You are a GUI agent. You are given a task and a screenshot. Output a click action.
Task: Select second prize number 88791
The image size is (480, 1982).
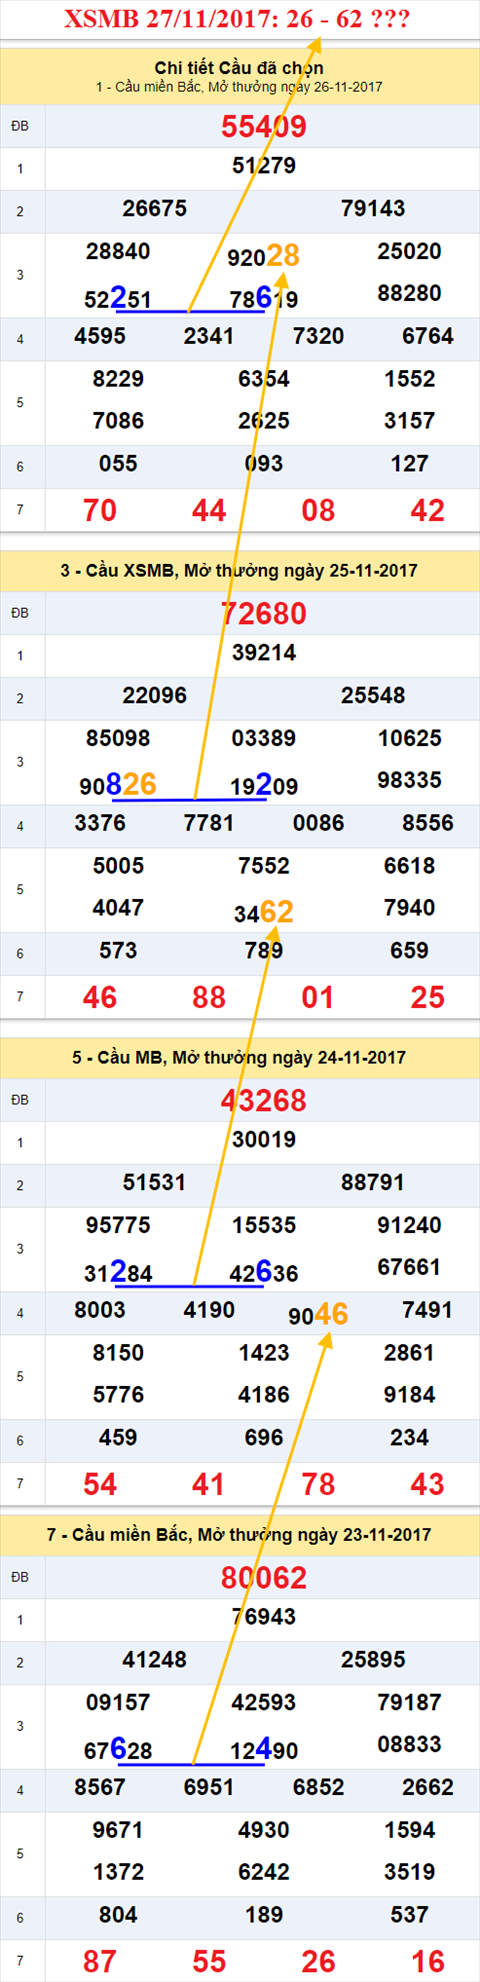click(x=373, y=1183)
